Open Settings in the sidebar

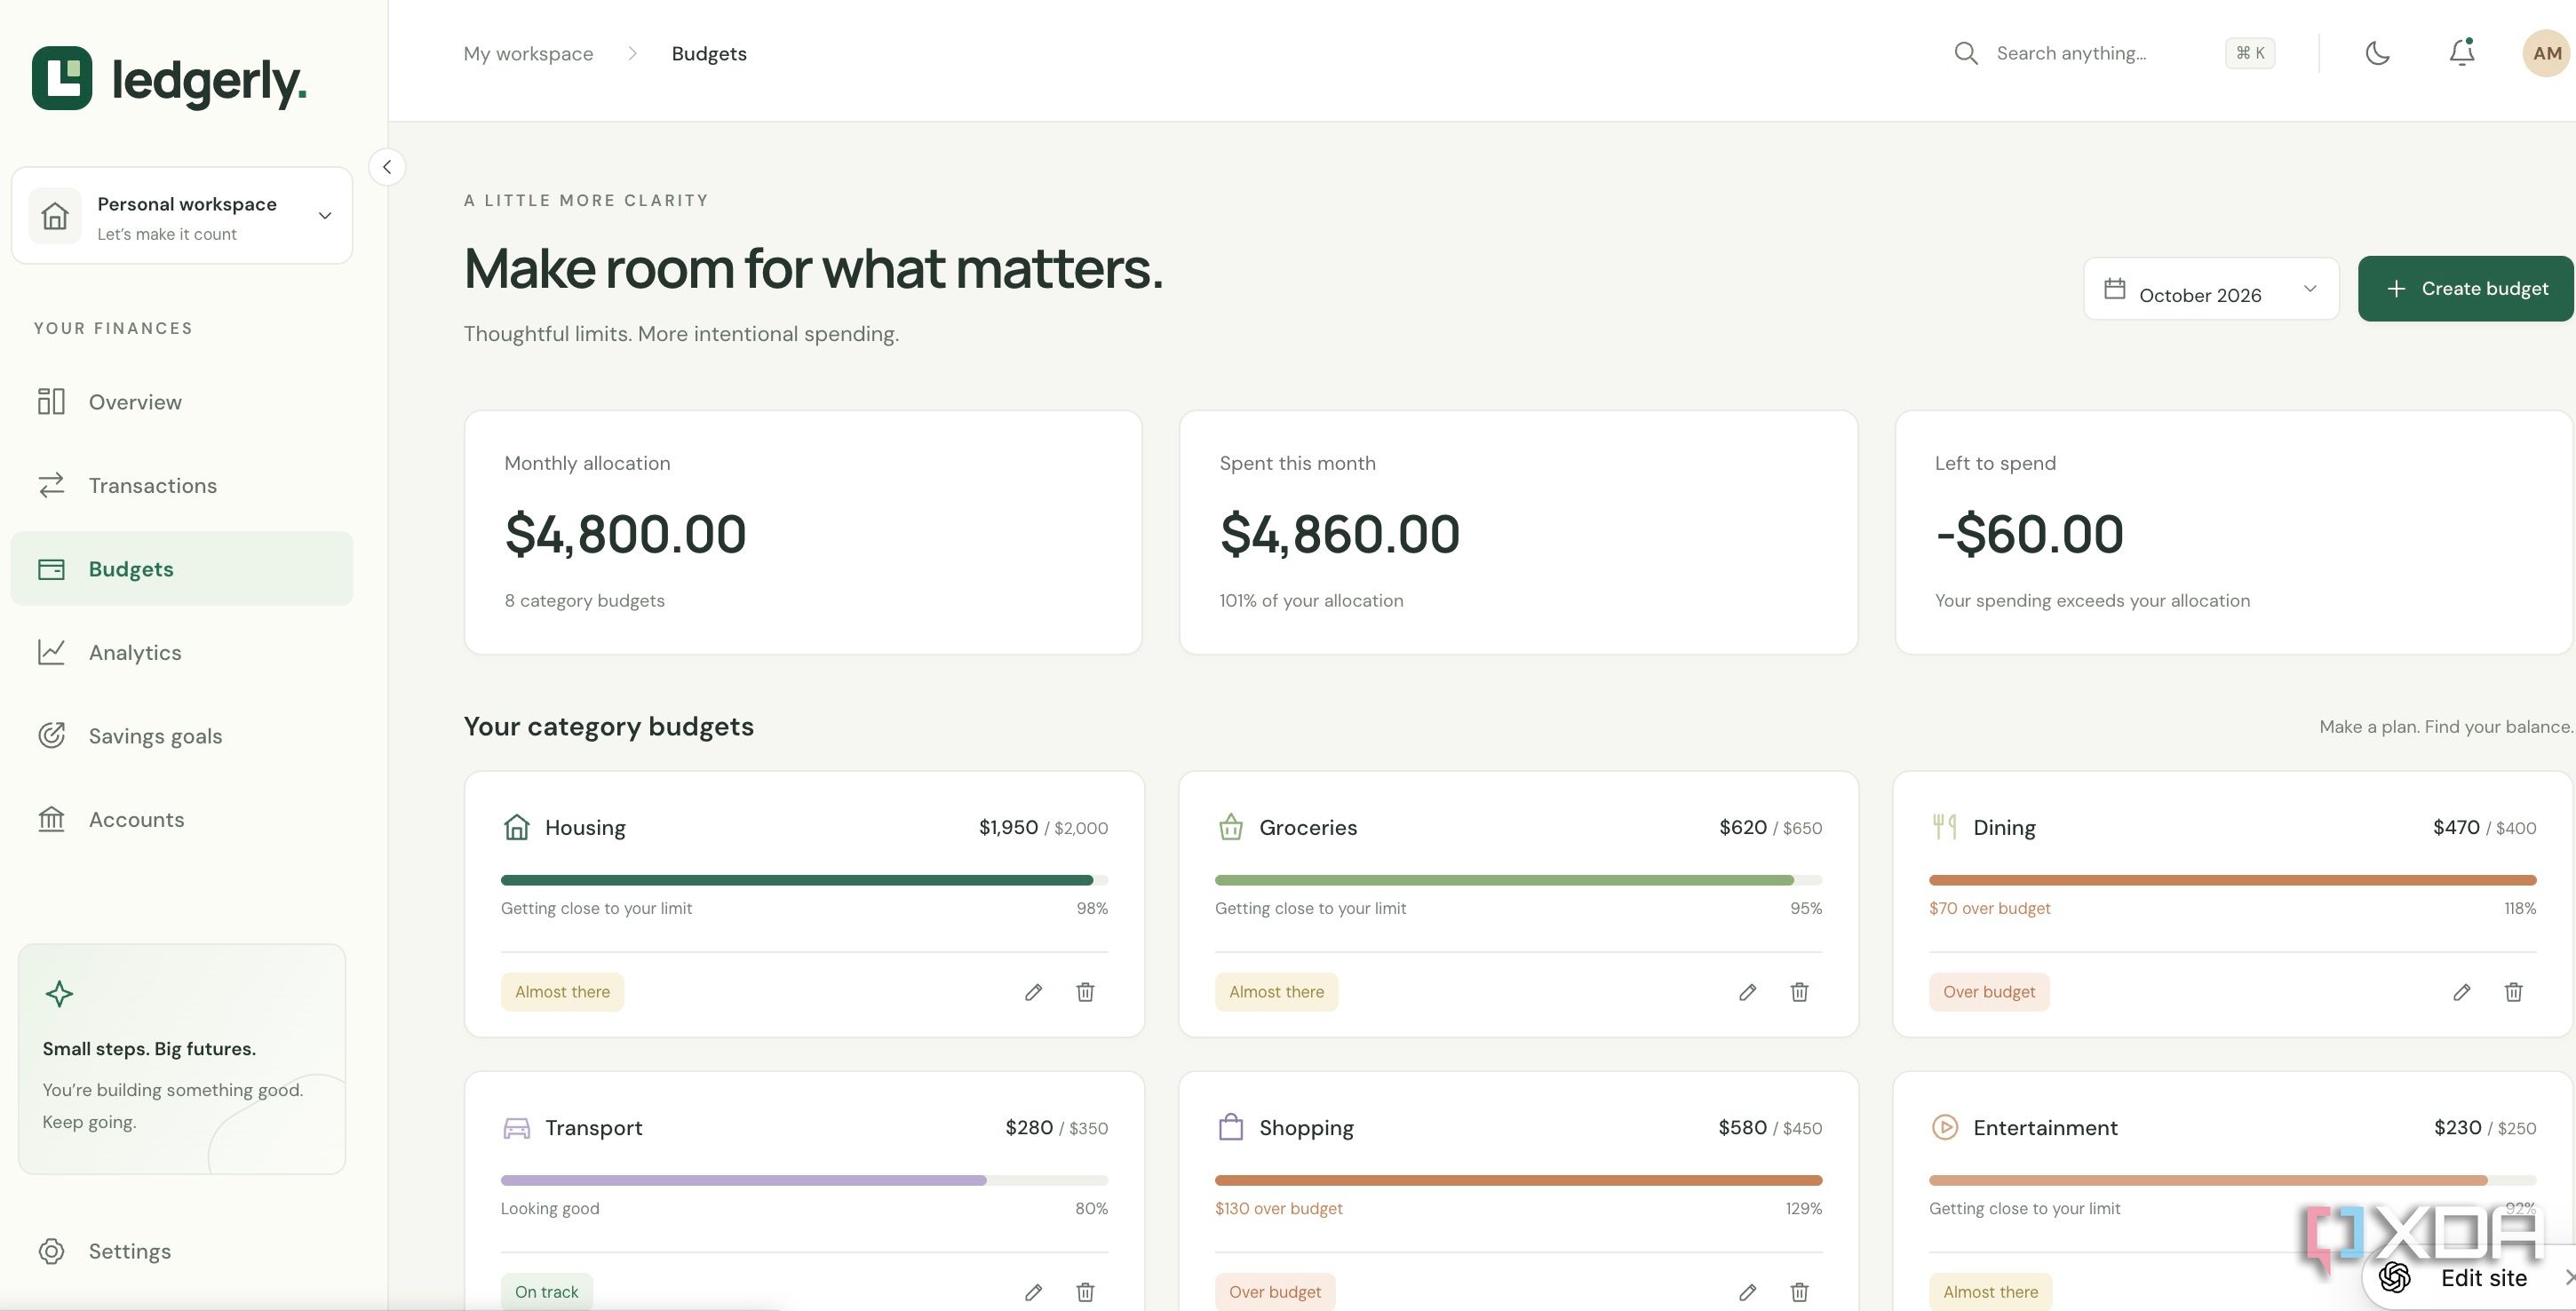[182, 1252]
